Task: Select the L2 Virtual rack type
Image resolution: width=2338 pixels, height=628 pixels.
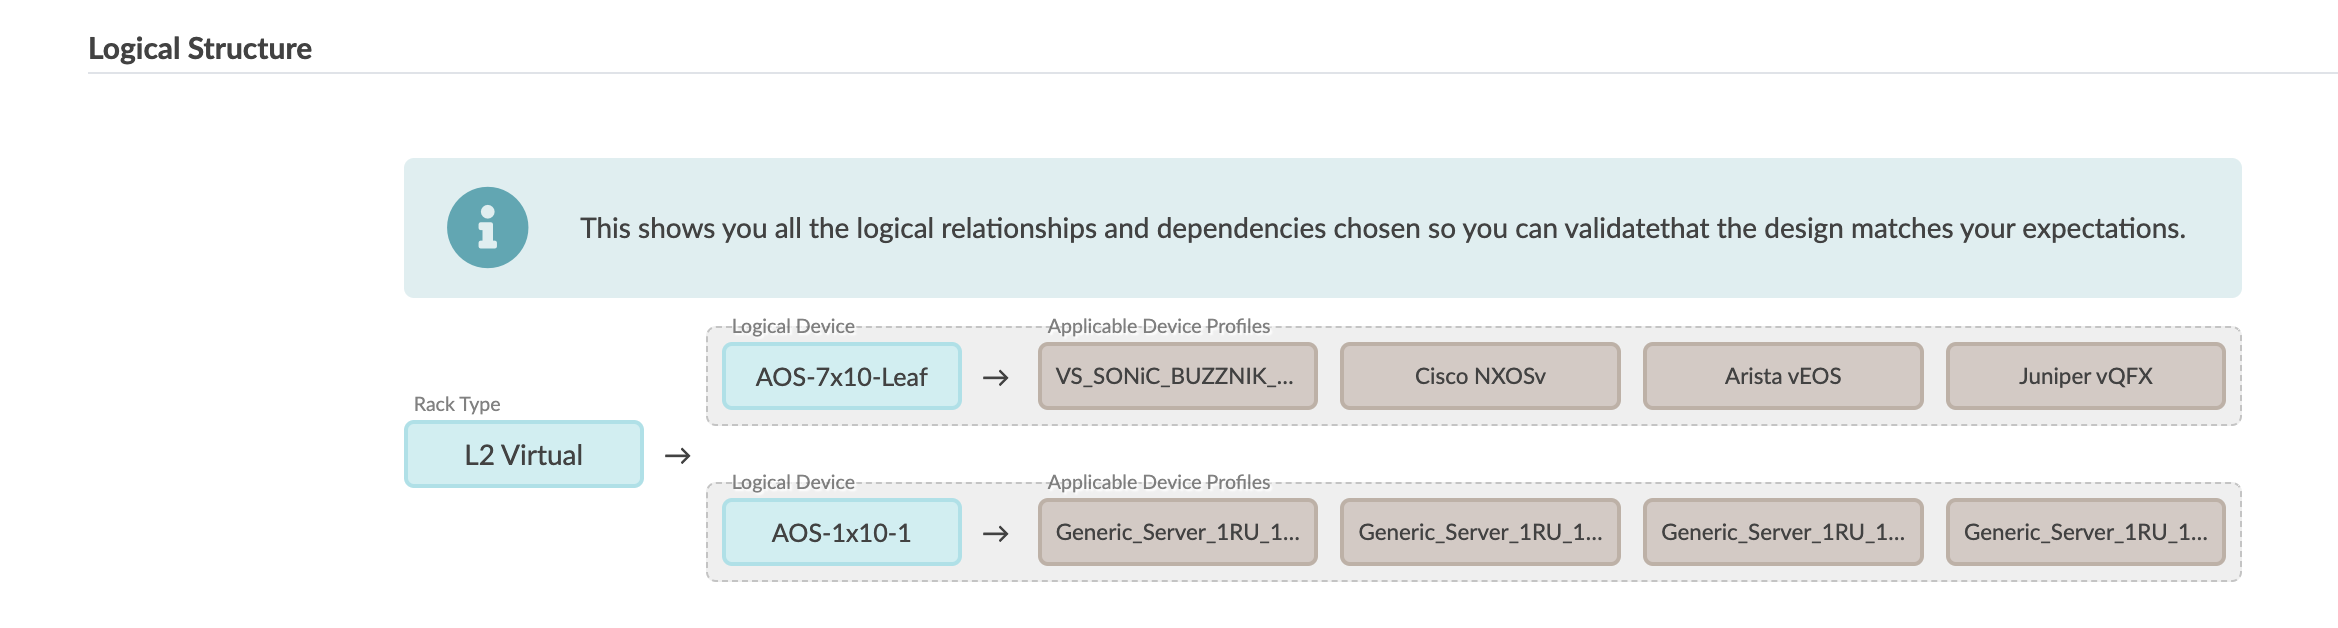Action: click(523, 455)
